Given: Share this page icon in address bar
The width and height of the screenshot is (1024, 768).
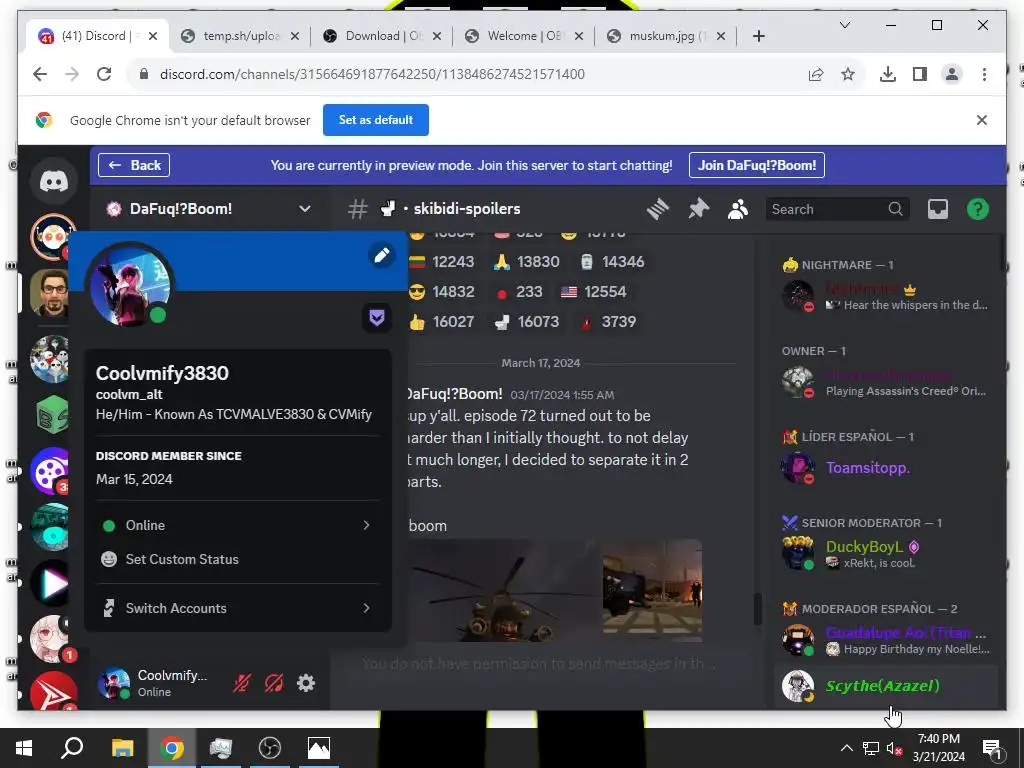Looking at the screenshot, I should click(816, 74).
